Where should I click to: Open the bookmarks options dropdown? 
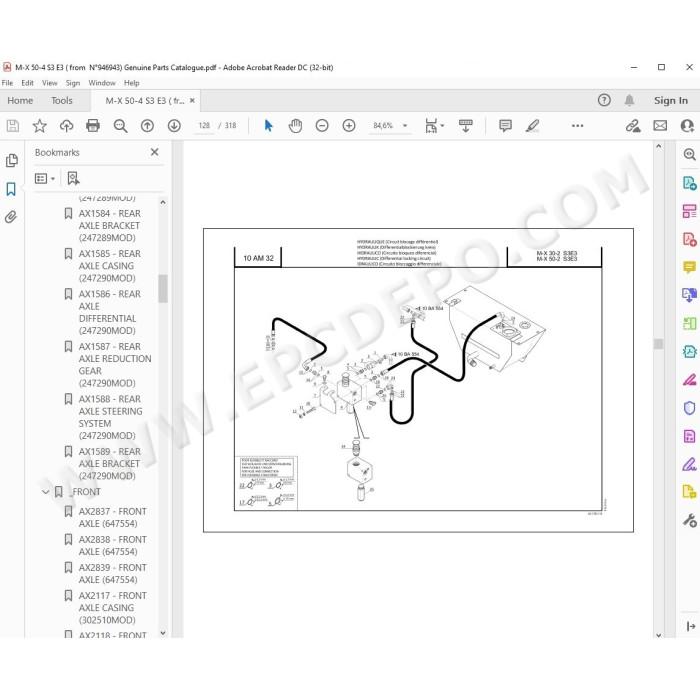[x=45, y=179]
